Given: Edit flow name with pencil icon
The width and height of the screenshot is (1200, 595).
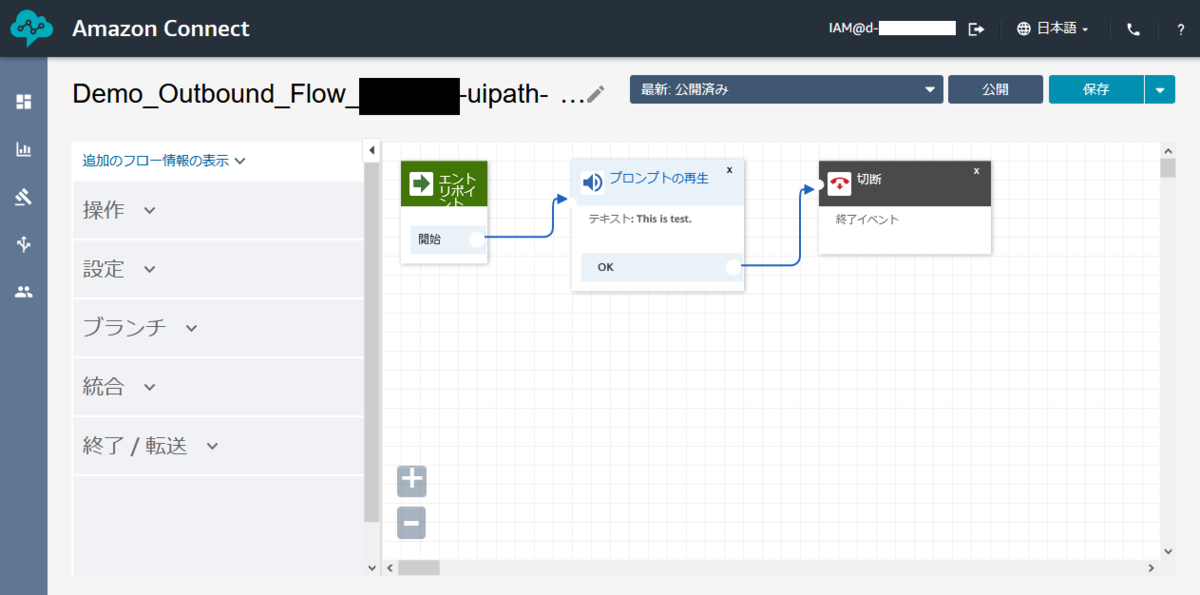Looking at the screenshot, I should point(596,94).
